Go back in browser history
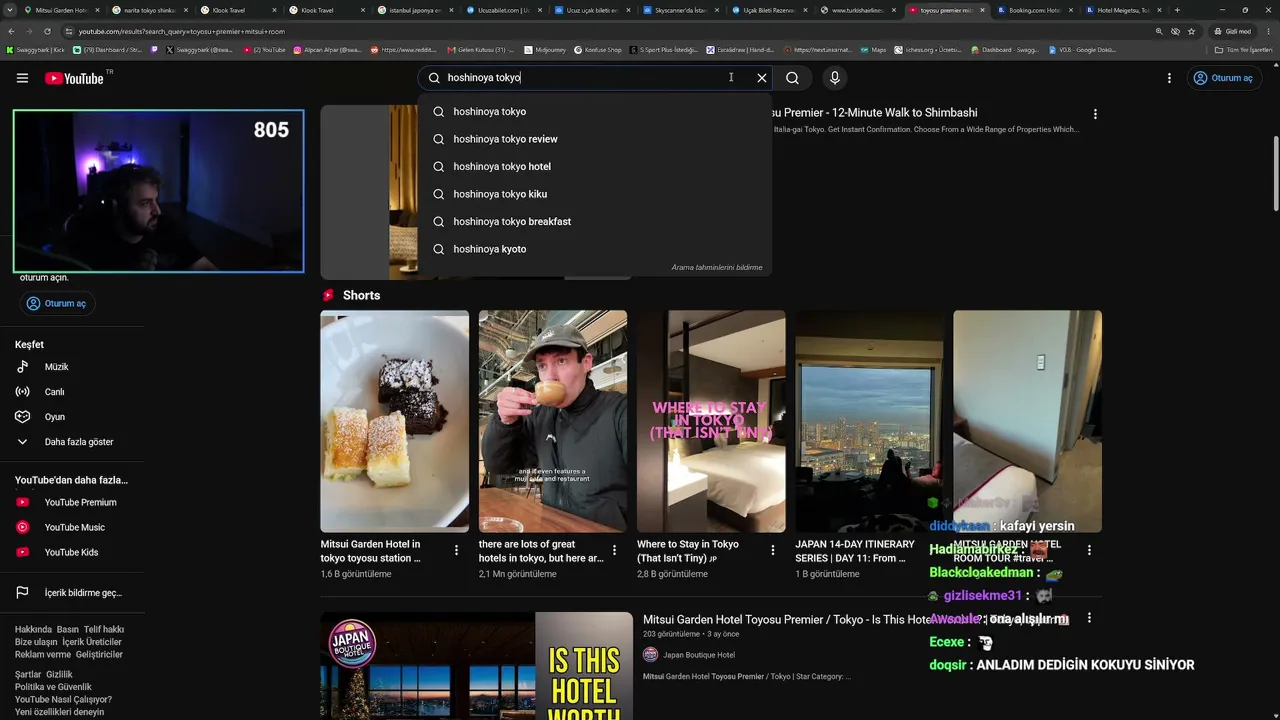The image size is (1280, 720). (13, 31)
